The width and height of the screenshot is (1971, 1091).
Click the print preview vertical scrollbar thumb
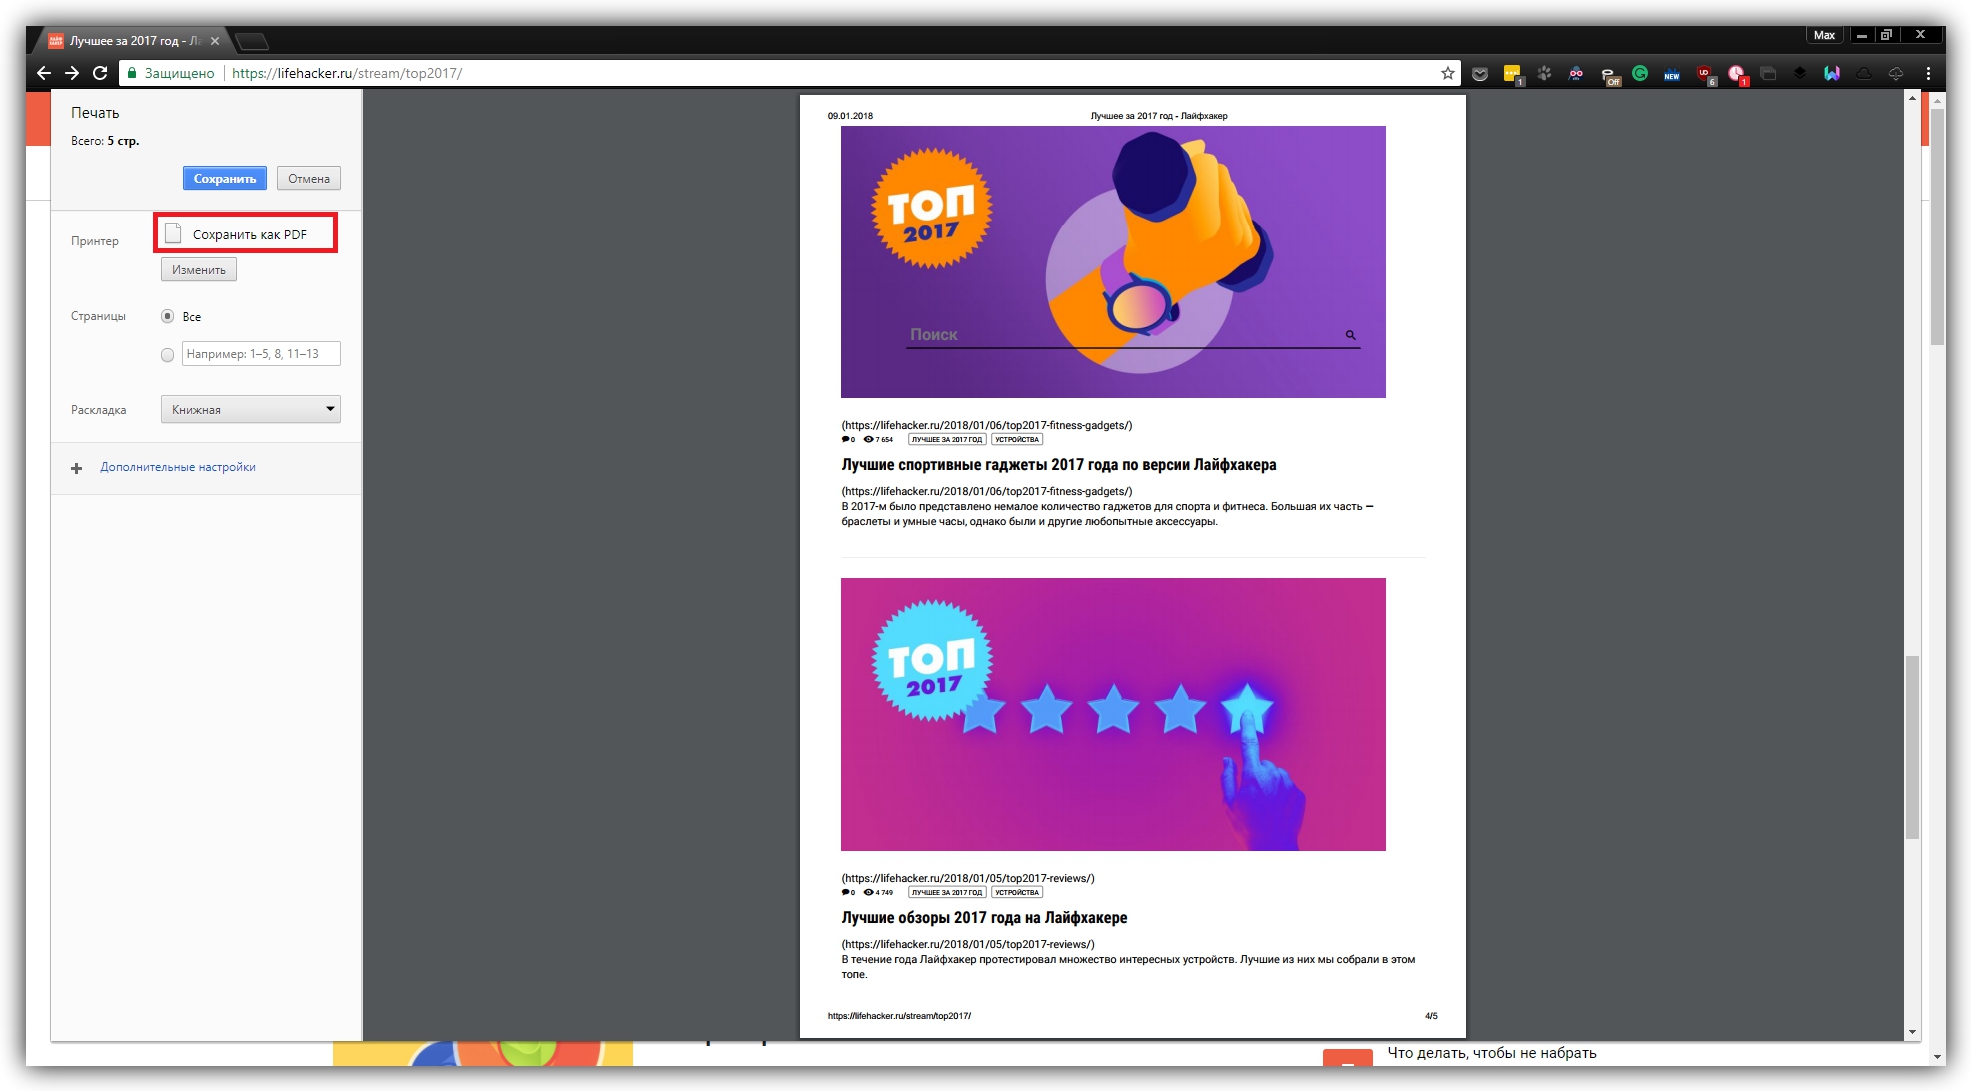[1912, 747]
